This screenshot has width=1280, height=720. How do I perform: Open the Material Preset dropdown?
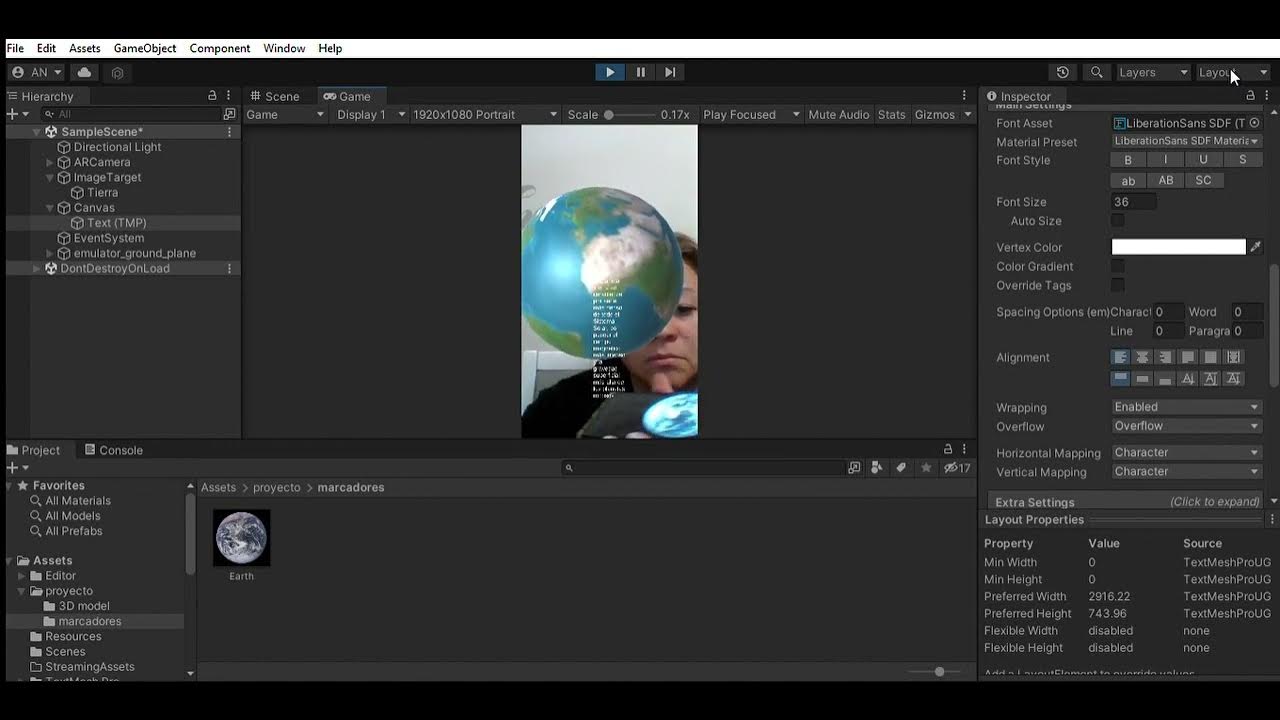(x=1186, y=141)
